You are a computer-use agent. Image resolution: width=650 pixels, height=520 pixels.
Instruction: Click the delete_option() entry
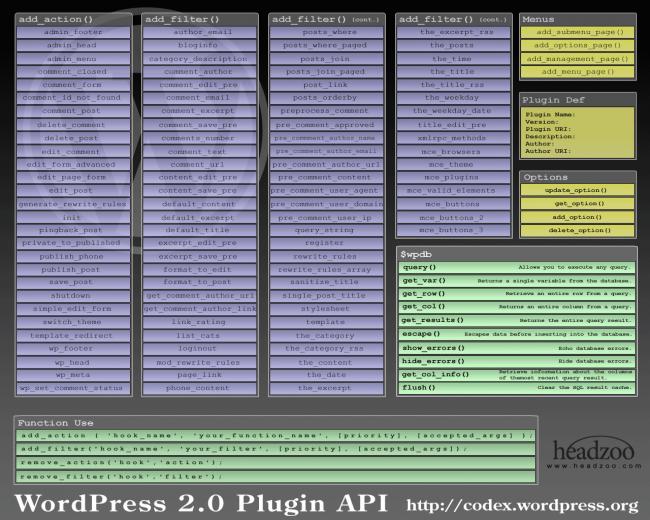click(578, 231)
